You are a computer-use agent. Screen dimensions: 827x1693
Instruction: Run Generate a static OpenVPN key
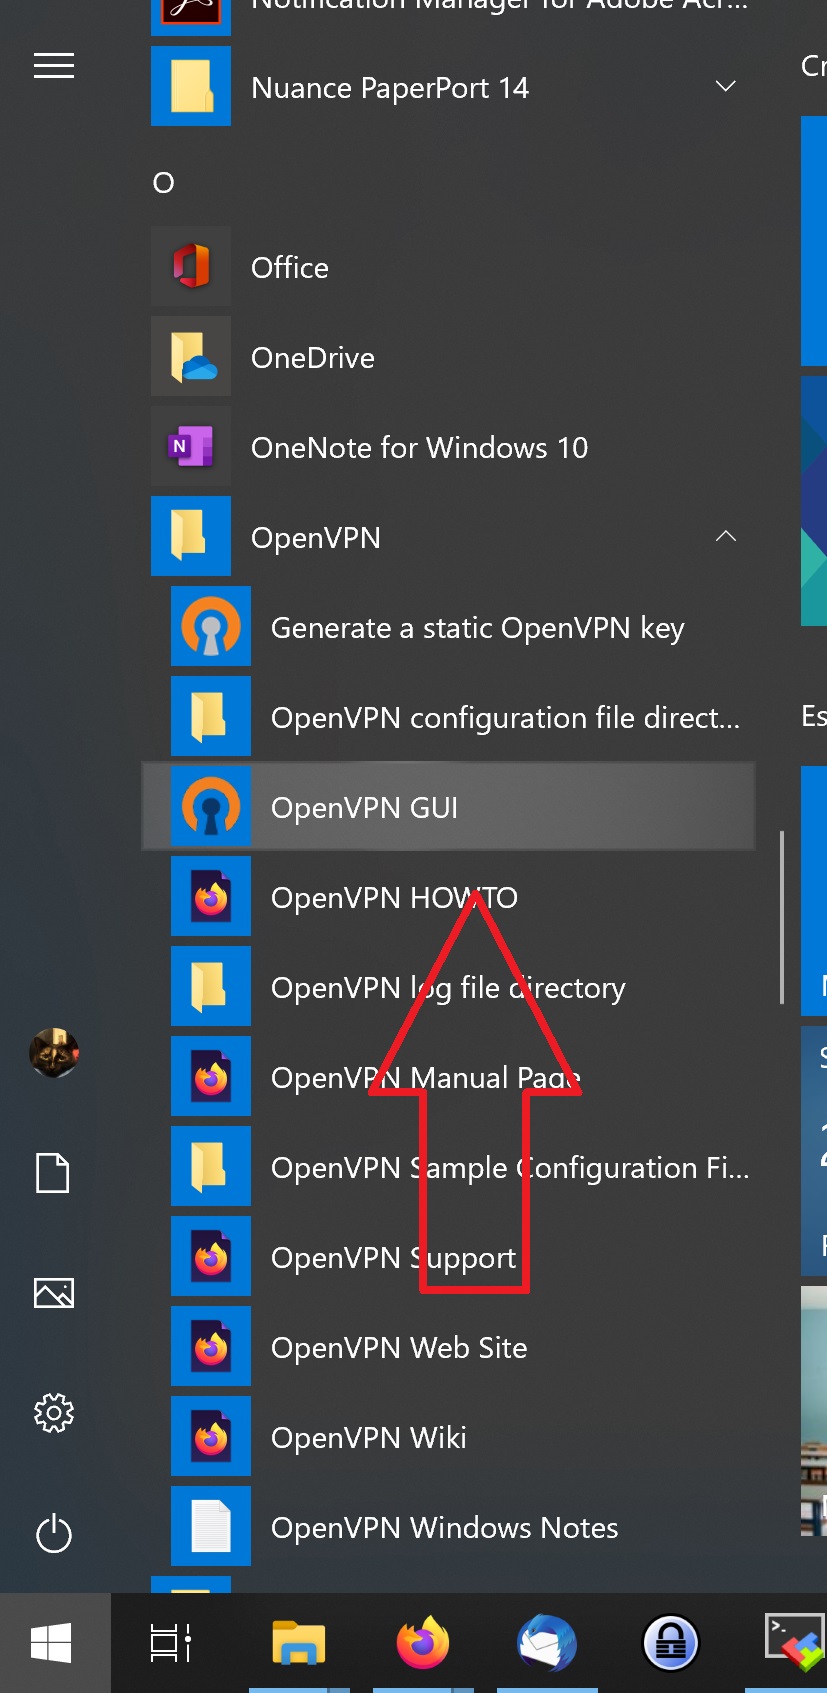click(478, 628)
